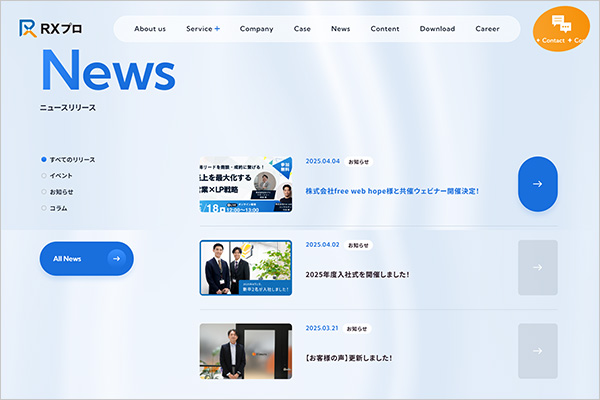This screenshot has height=400, width=600.
Task: Select News in the navigation bar
Action: [340, 29]
